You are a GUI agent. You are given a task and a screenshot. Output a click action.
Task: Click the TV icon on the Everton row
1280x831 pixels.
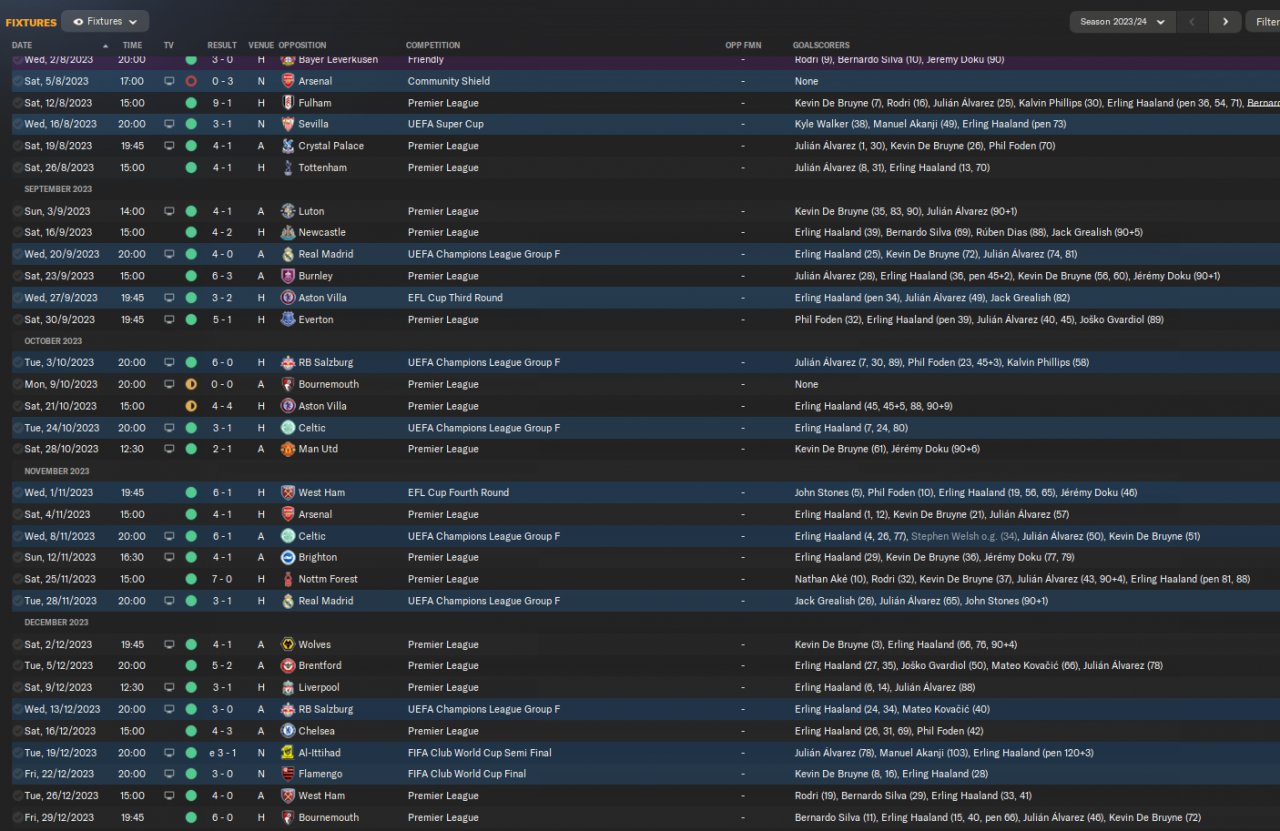(x=169, y=320)
